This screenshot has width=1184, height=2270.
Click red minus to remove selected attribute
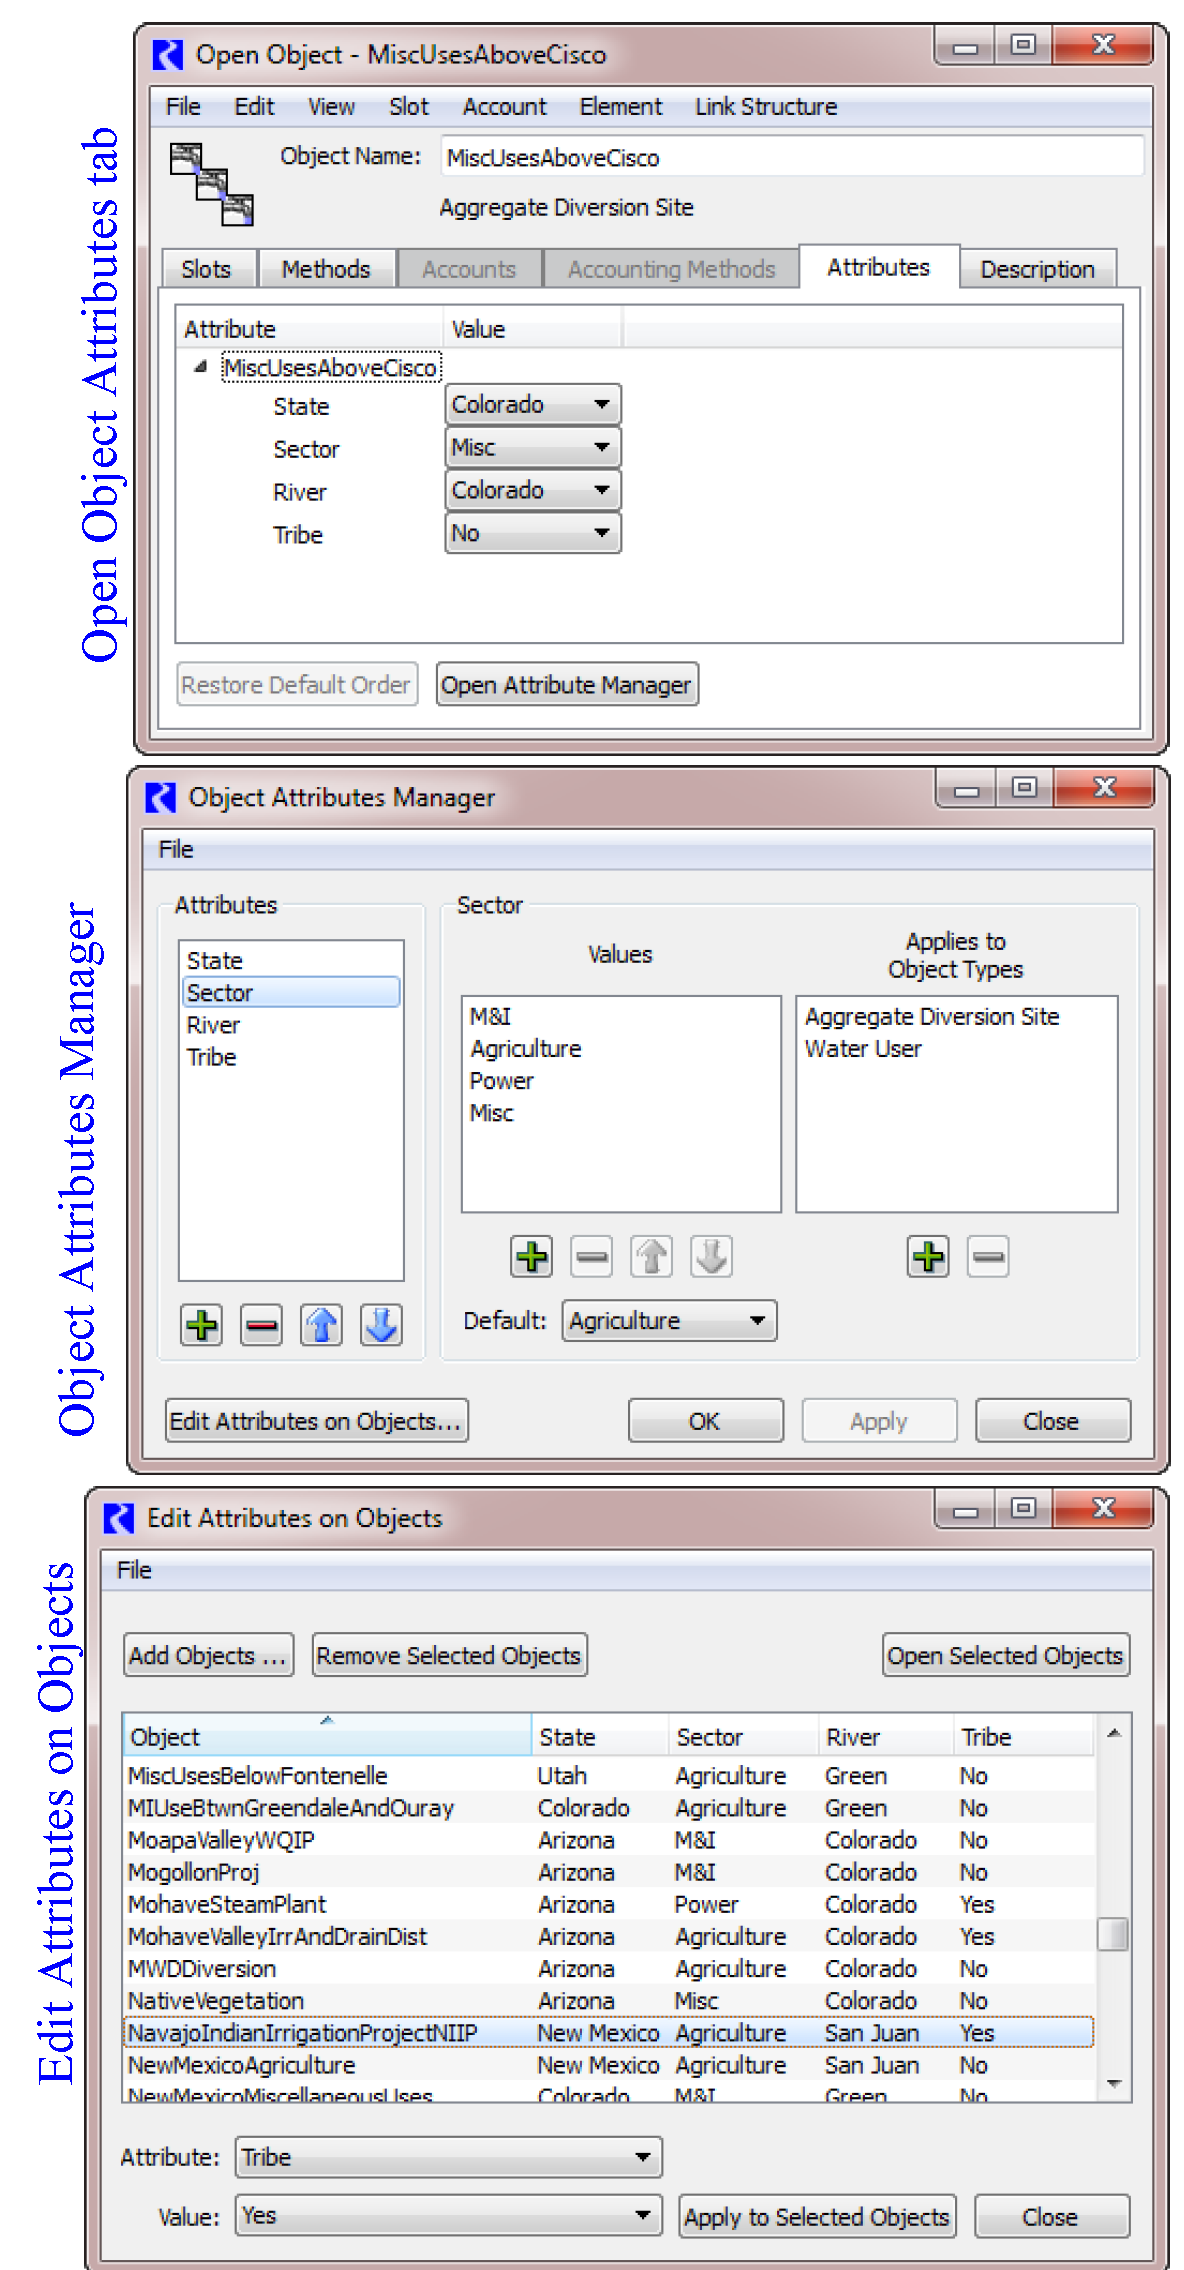[x=261, y=1325]
